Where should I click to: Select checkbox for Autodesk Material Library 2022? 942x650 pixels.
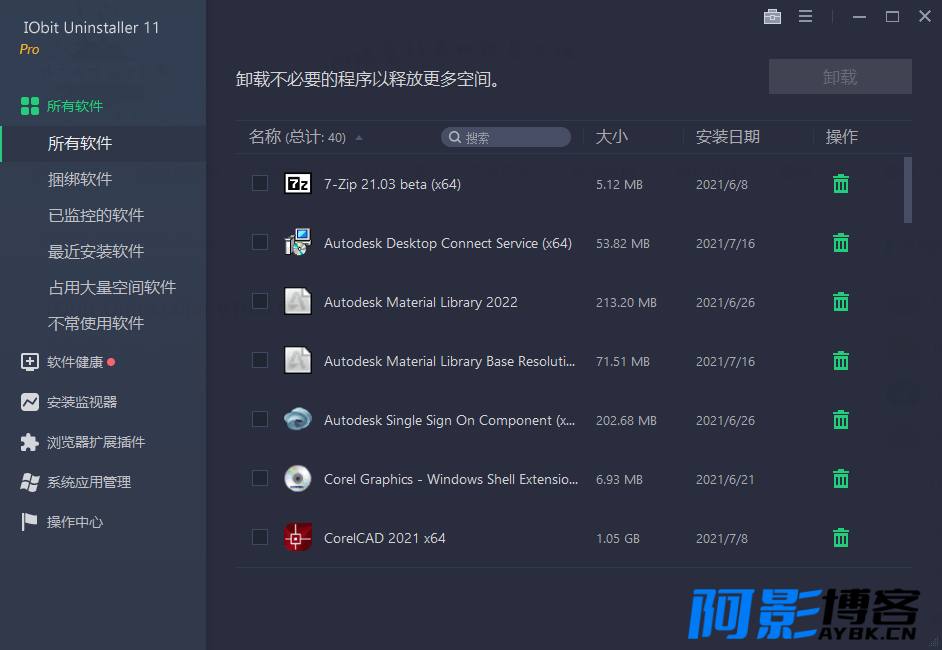(260, 300)
